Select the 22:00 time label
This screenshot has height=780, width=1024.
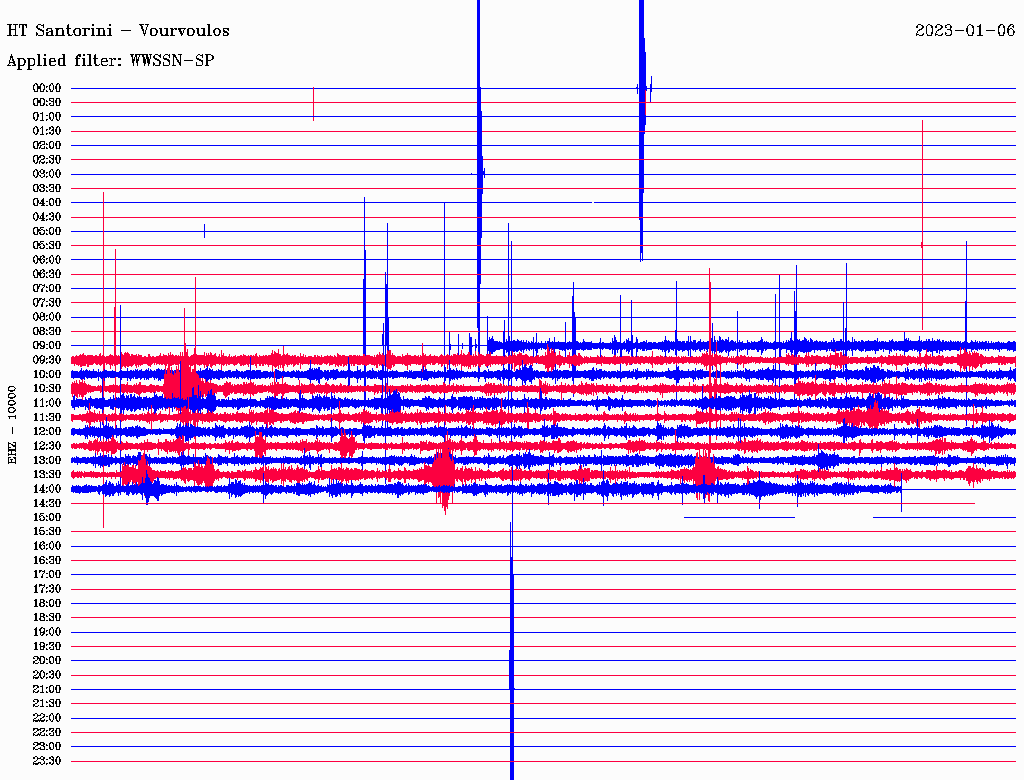(46, 718)
